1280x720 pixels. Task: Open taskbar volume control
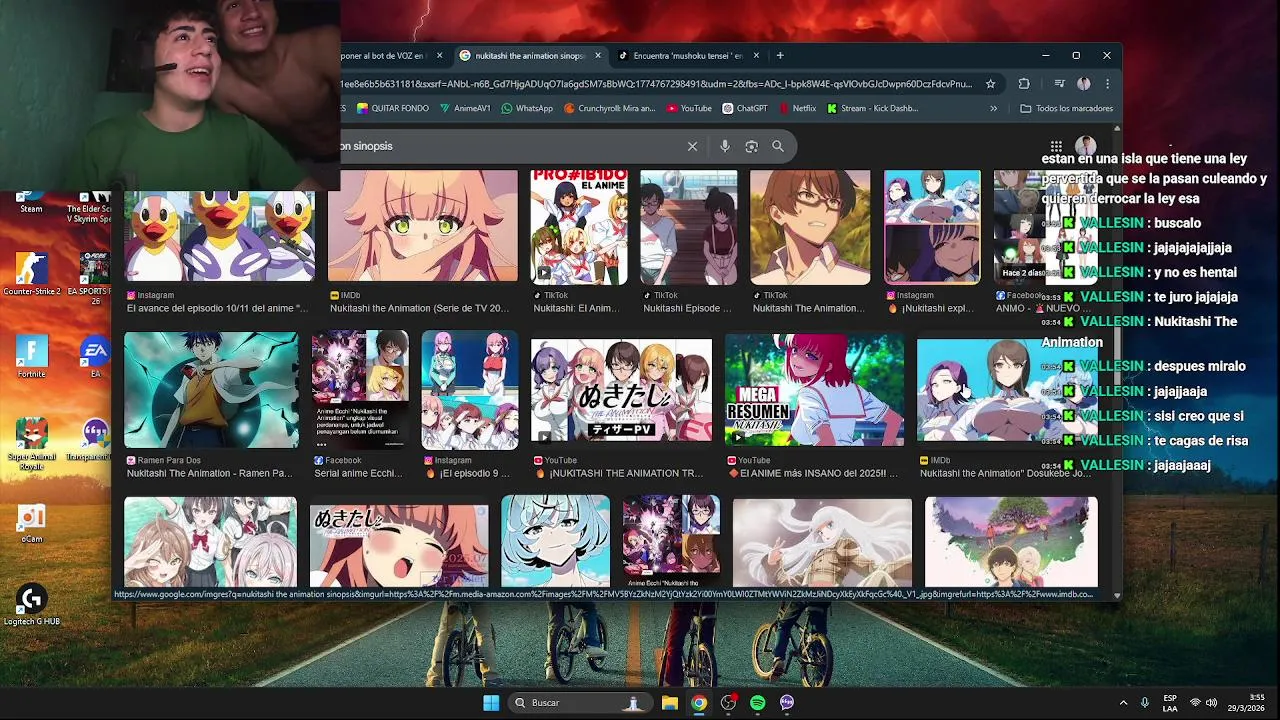1211,703
